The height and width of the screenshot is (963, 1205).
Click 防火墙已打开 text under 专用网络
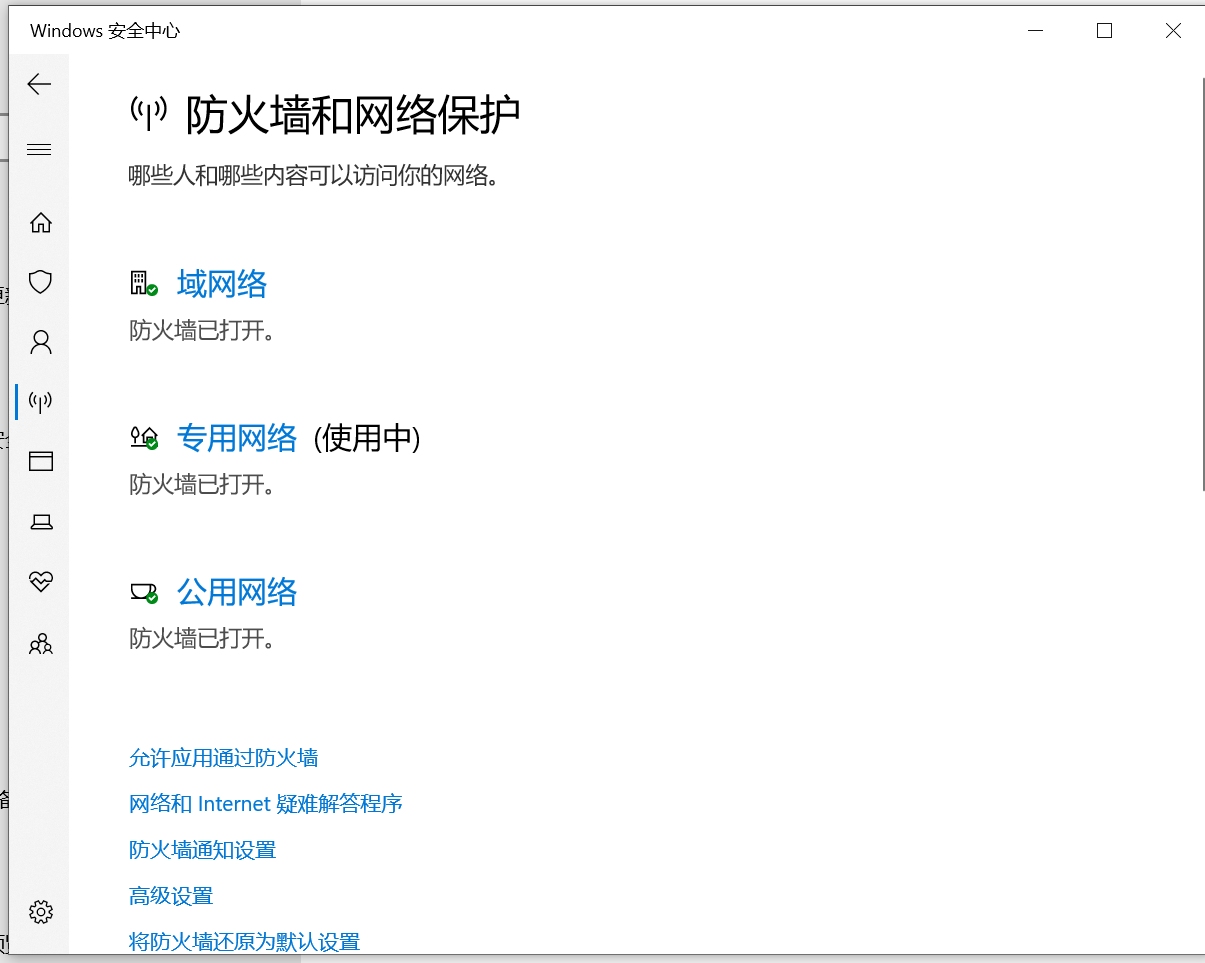tap(202, 485)
